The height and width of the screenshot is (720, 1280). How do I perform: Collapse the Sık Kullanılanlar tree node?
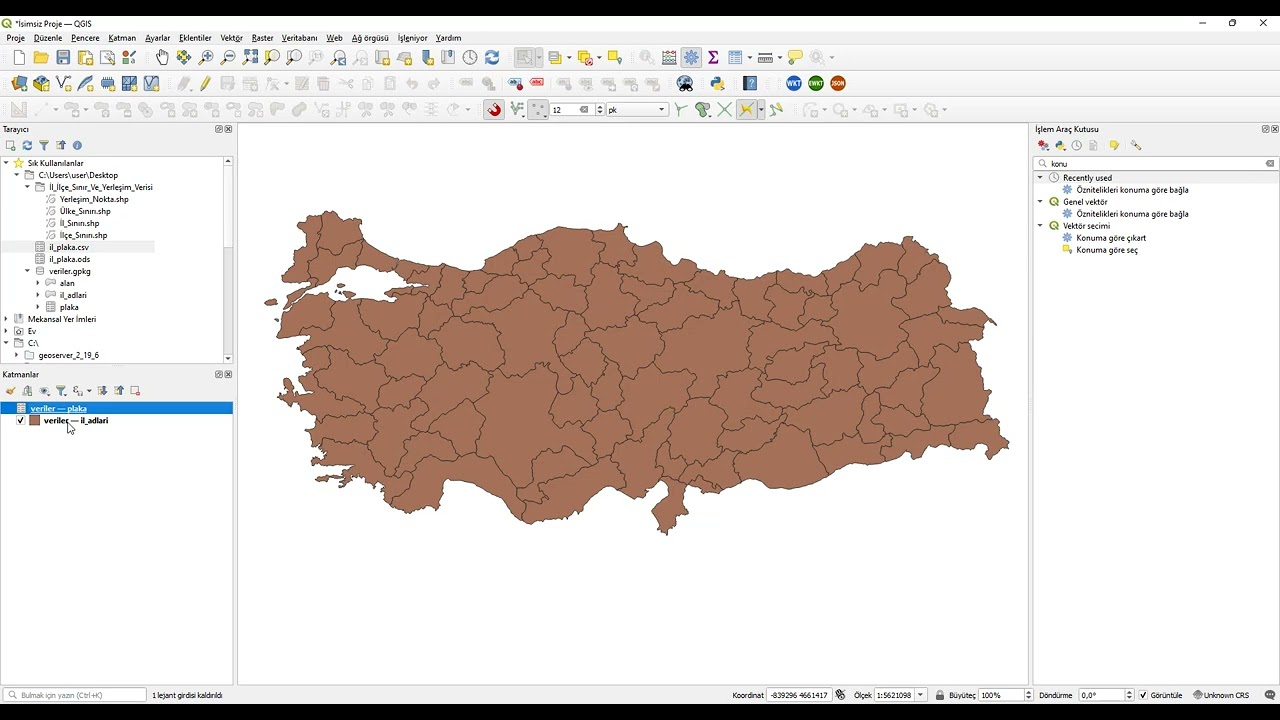click(6, 163)
